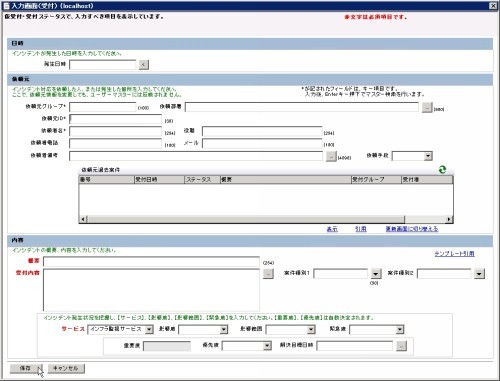
Task: Click the 保存 button
Action: pos(26,368)
